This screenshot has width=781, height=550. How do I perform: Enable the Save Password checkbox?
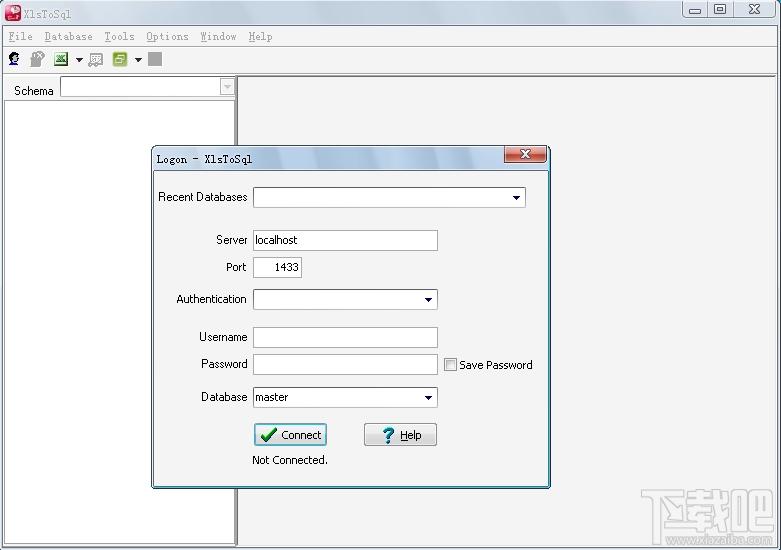coord(450,365)
